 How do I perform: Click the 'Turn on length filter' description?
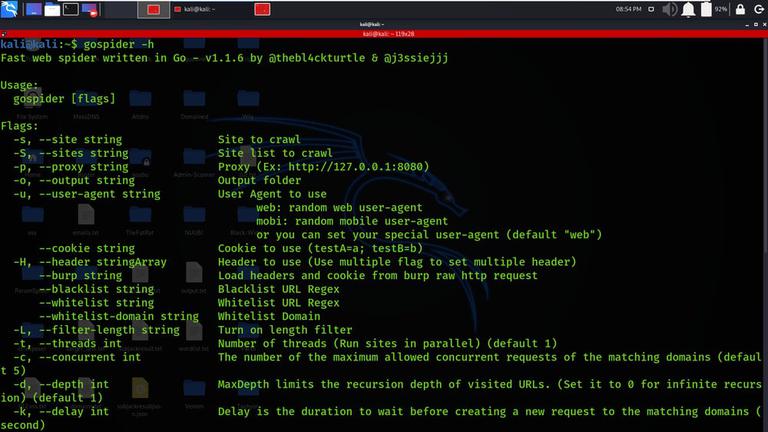285,330
